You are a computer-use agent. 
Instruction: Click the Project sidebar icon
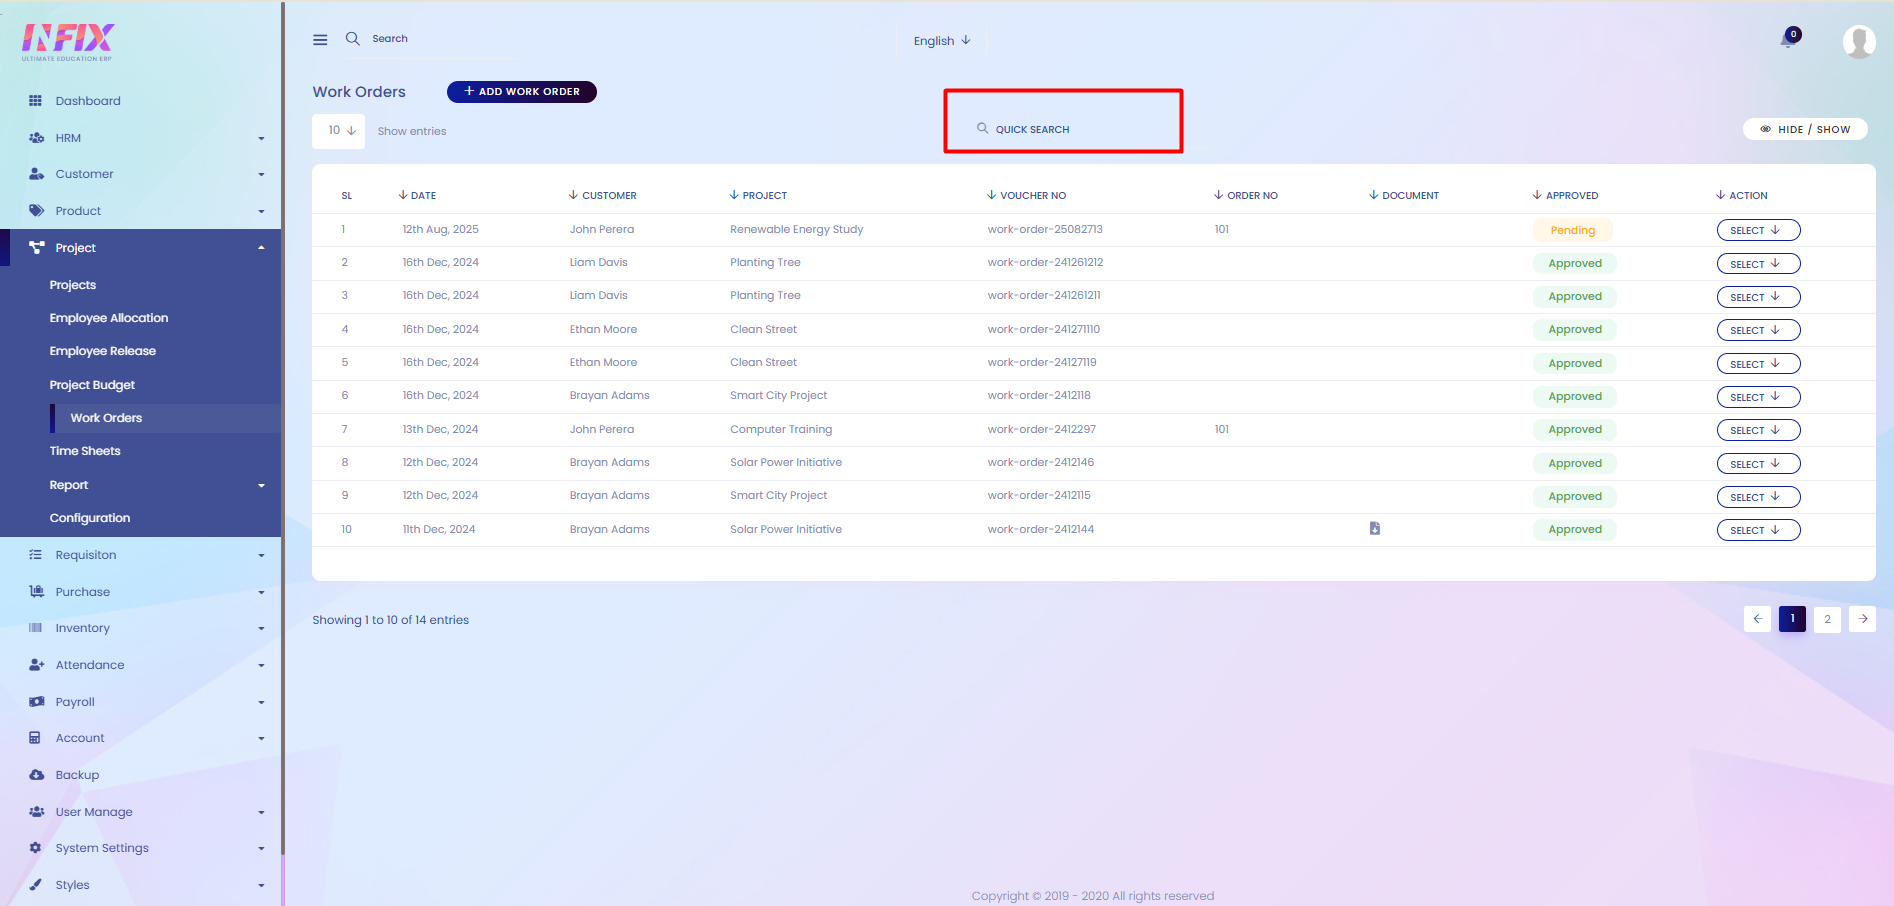[36, 248]
